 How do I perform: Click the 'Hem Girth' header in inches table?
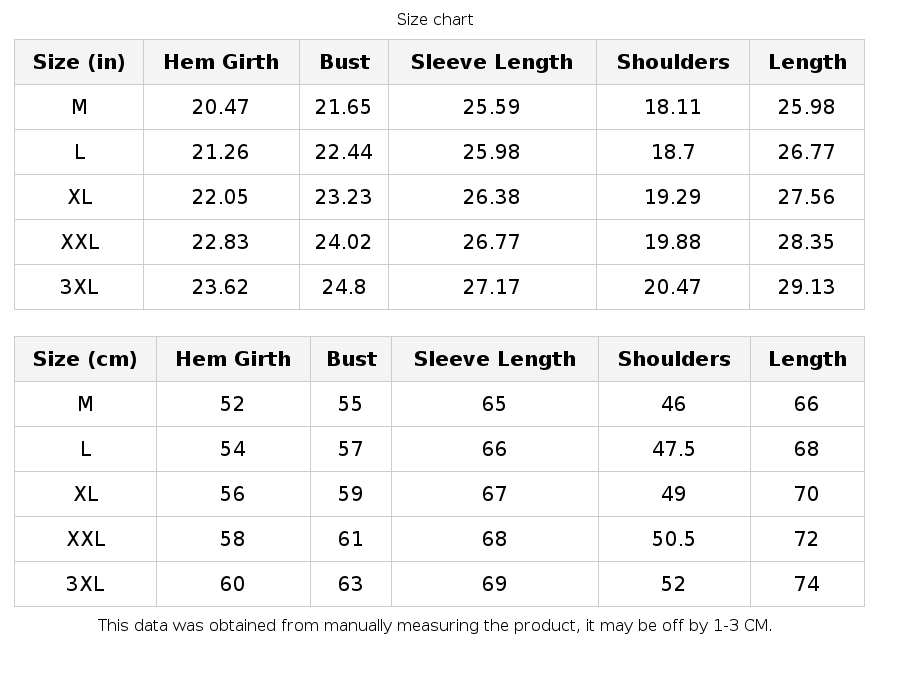tap(221, 62)
